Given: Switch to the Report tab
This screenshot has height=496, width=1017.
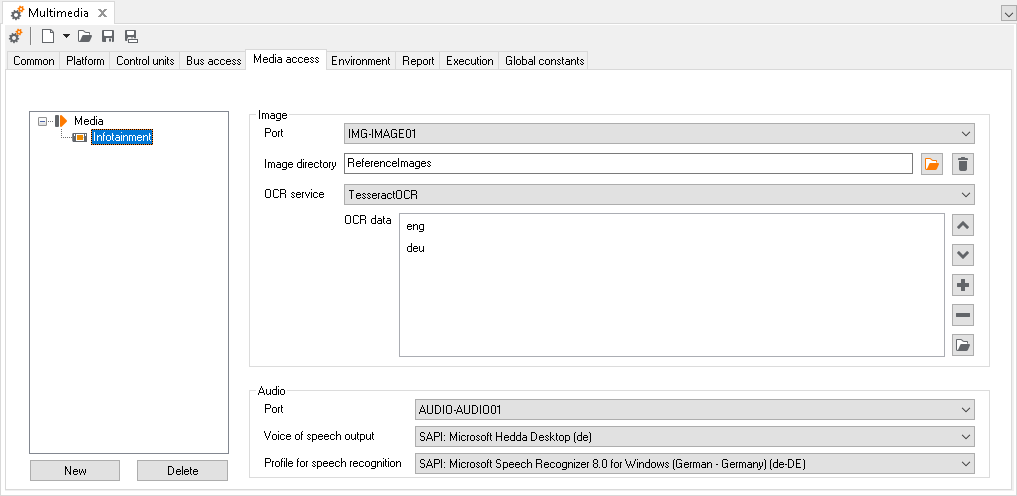Looking at the screenshot, I should pyautogui.click(x=418, y=61).
